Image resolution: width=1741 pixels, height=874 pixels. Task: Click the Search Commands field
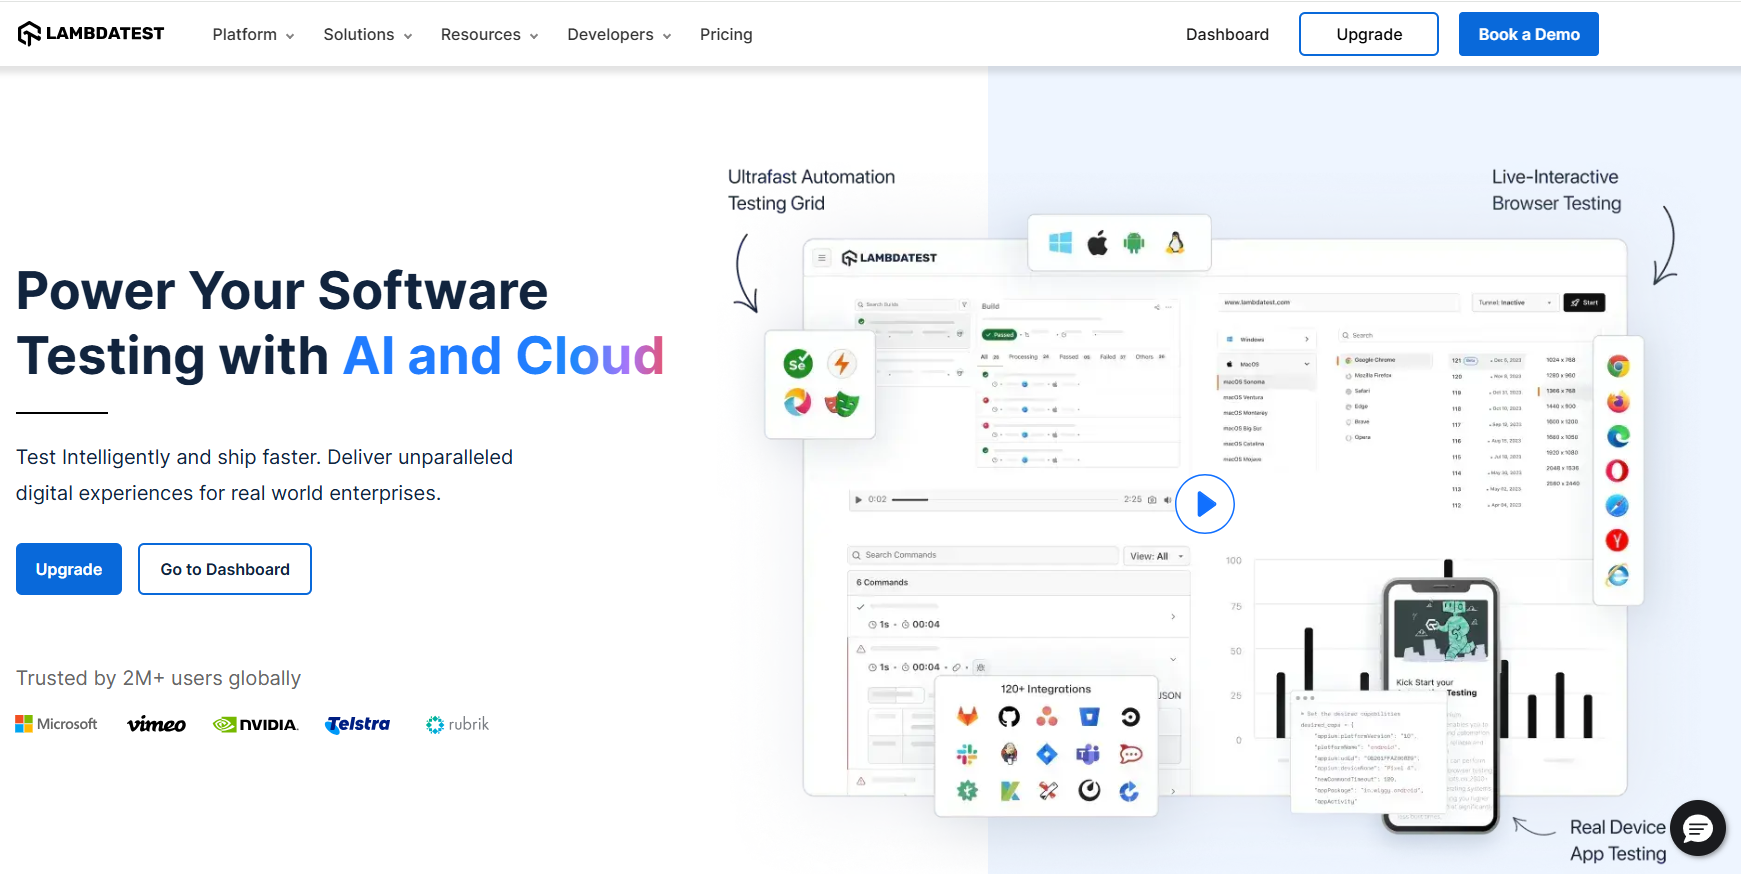point(983,555)
